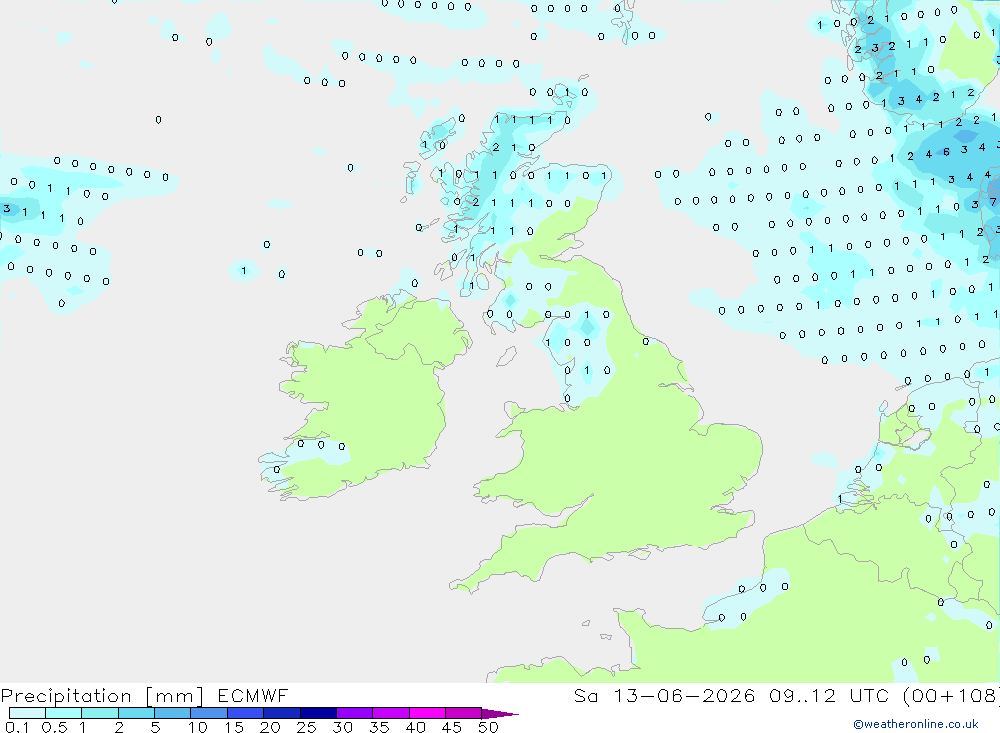Click the '7' value at the right map edge

coord(992,202)
